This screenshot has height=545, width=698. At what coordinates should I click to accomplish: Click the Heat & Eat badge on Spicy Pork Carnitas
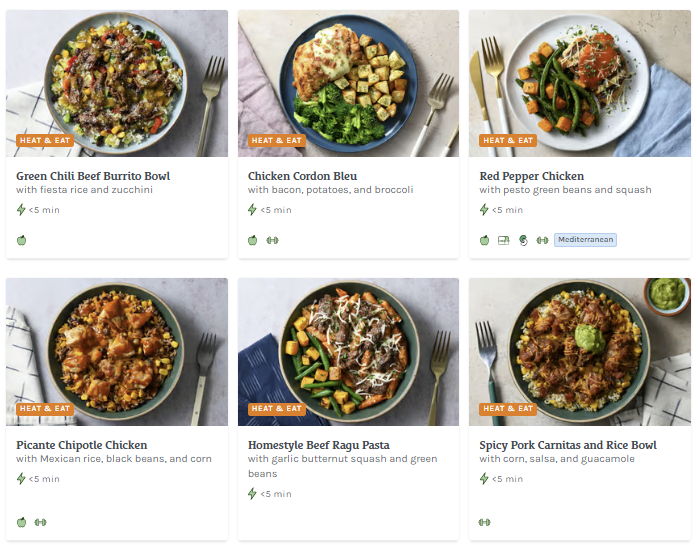[x=508, y=409]
